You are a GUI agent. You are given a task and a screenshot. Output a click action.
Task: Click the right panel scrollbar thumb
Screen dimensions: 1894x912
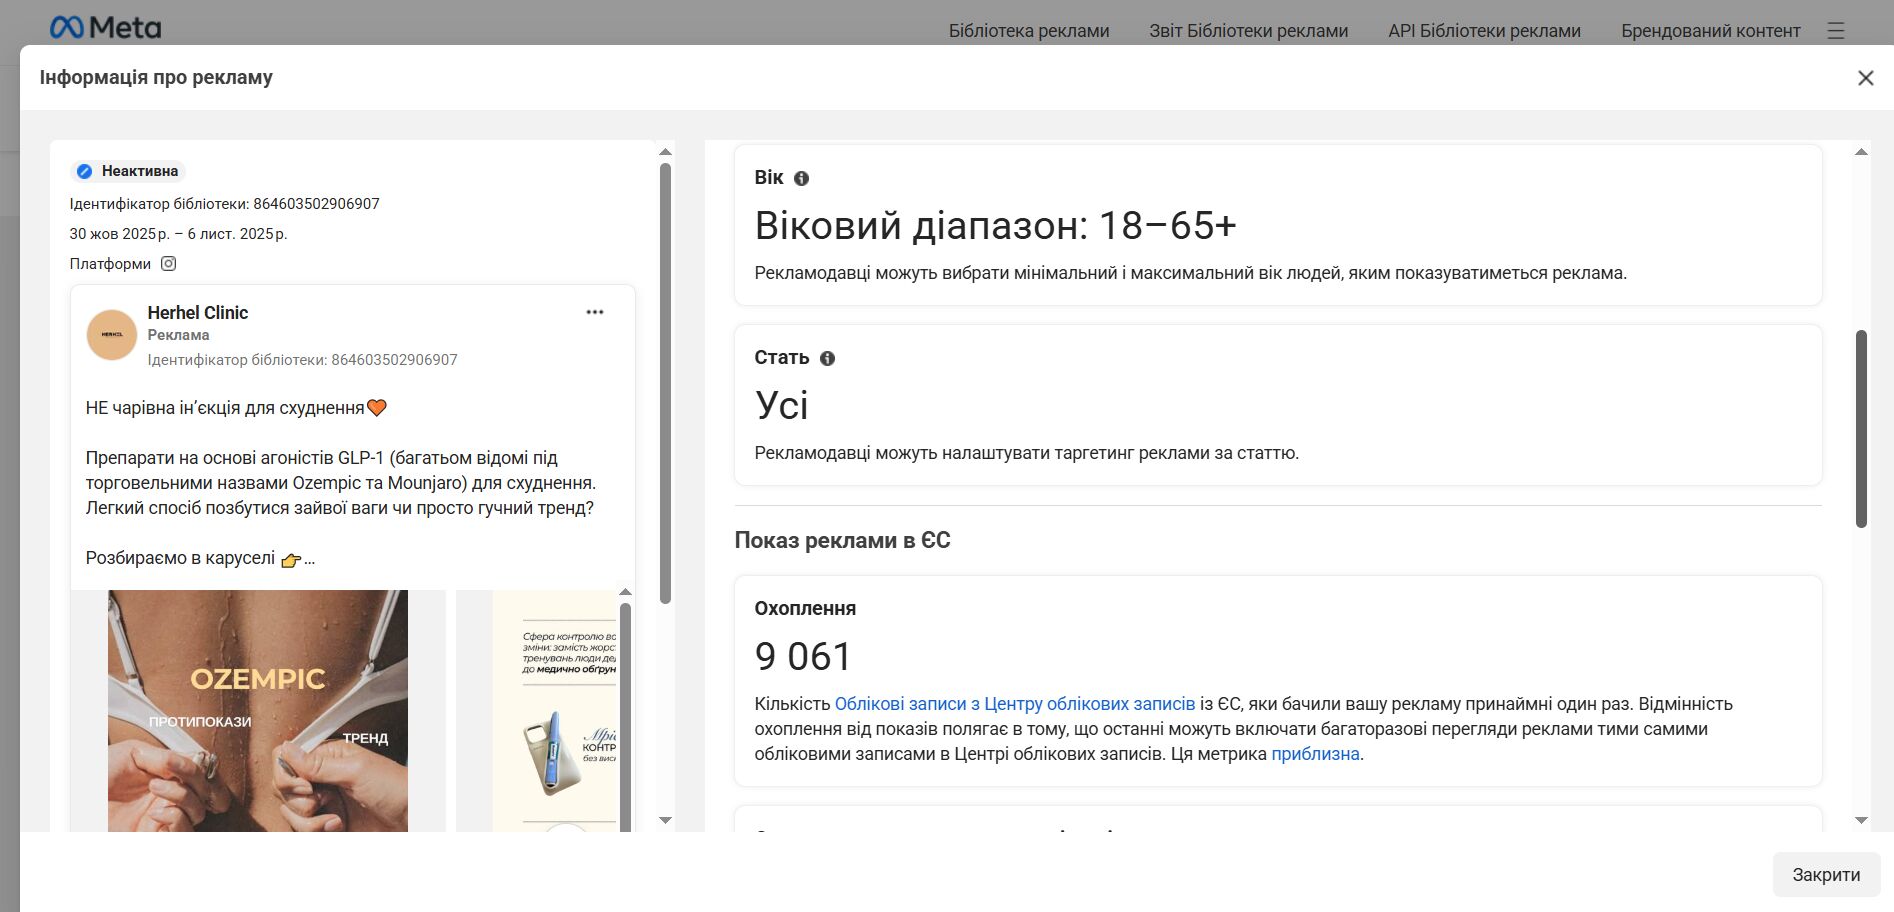pyautogui.click(x=1861, y=429)
